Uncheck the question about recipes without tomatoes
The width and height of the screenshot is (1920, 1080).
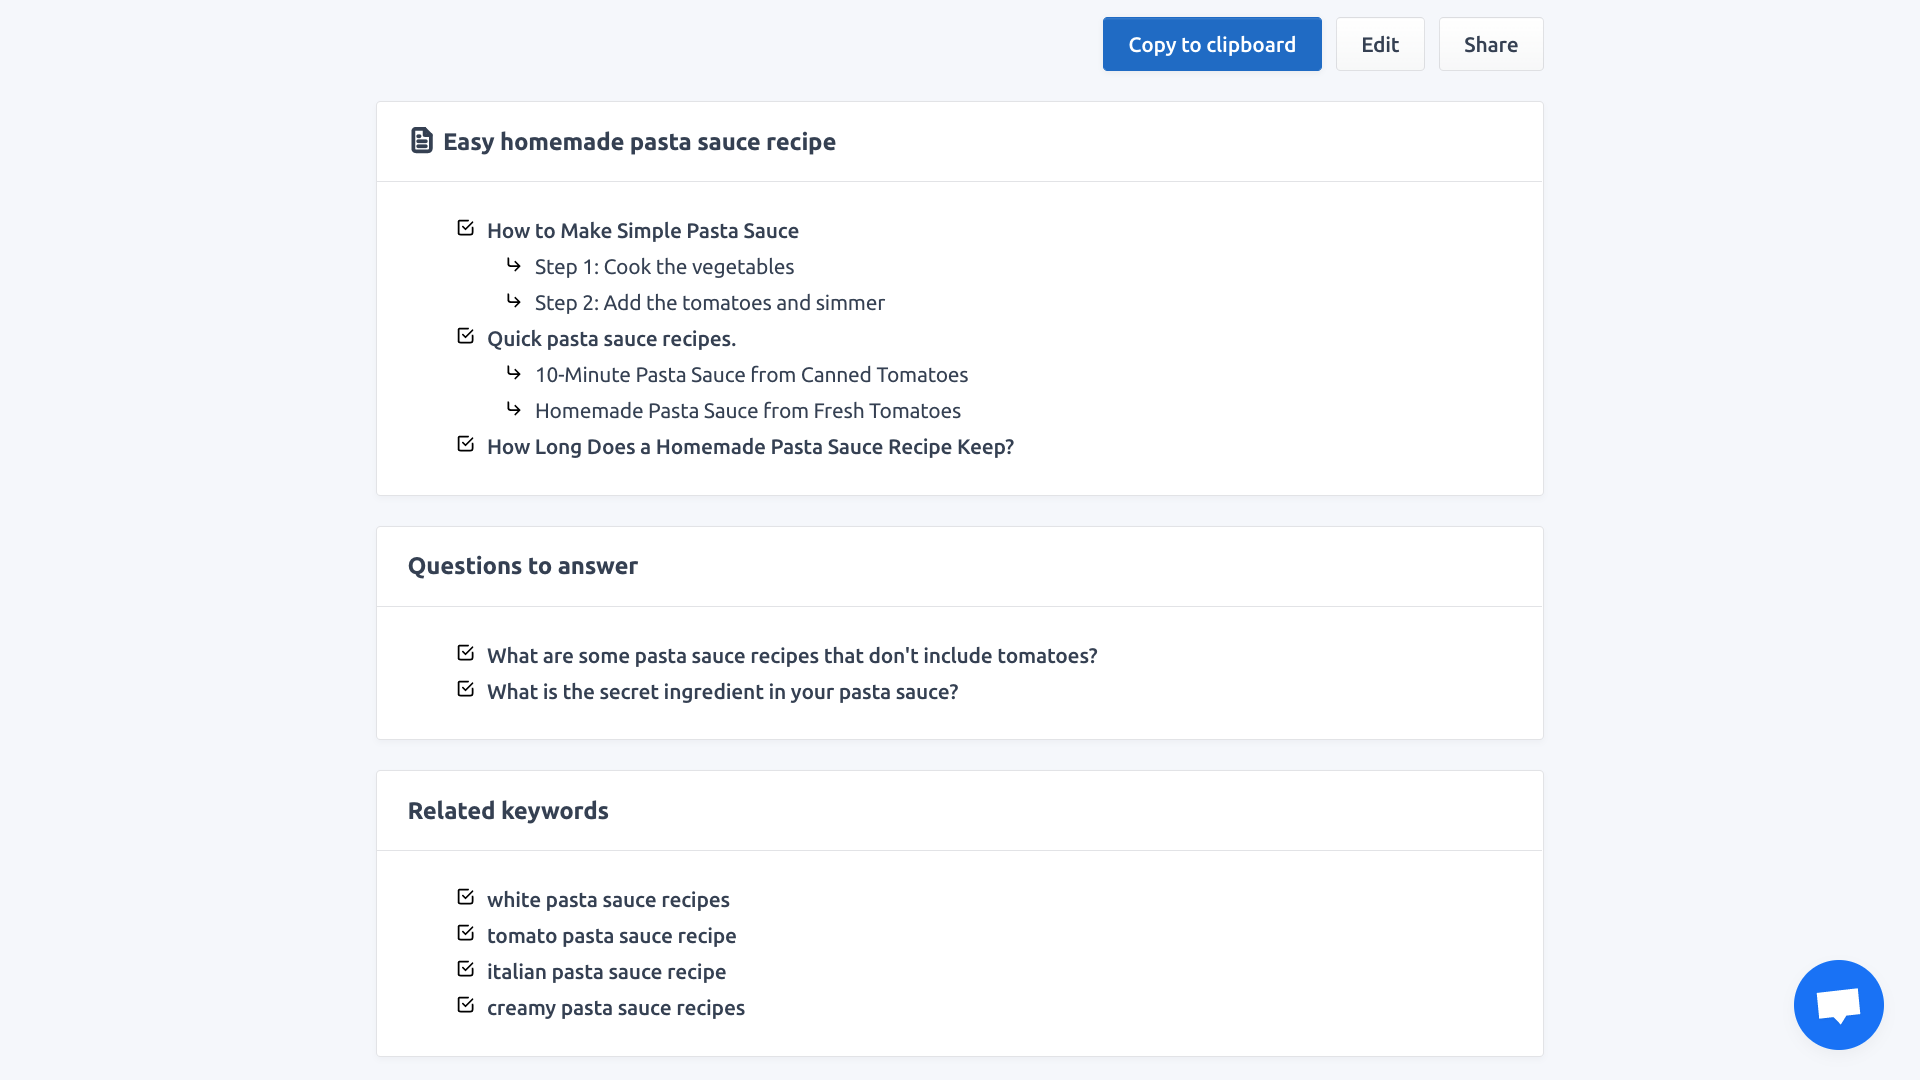465,653
